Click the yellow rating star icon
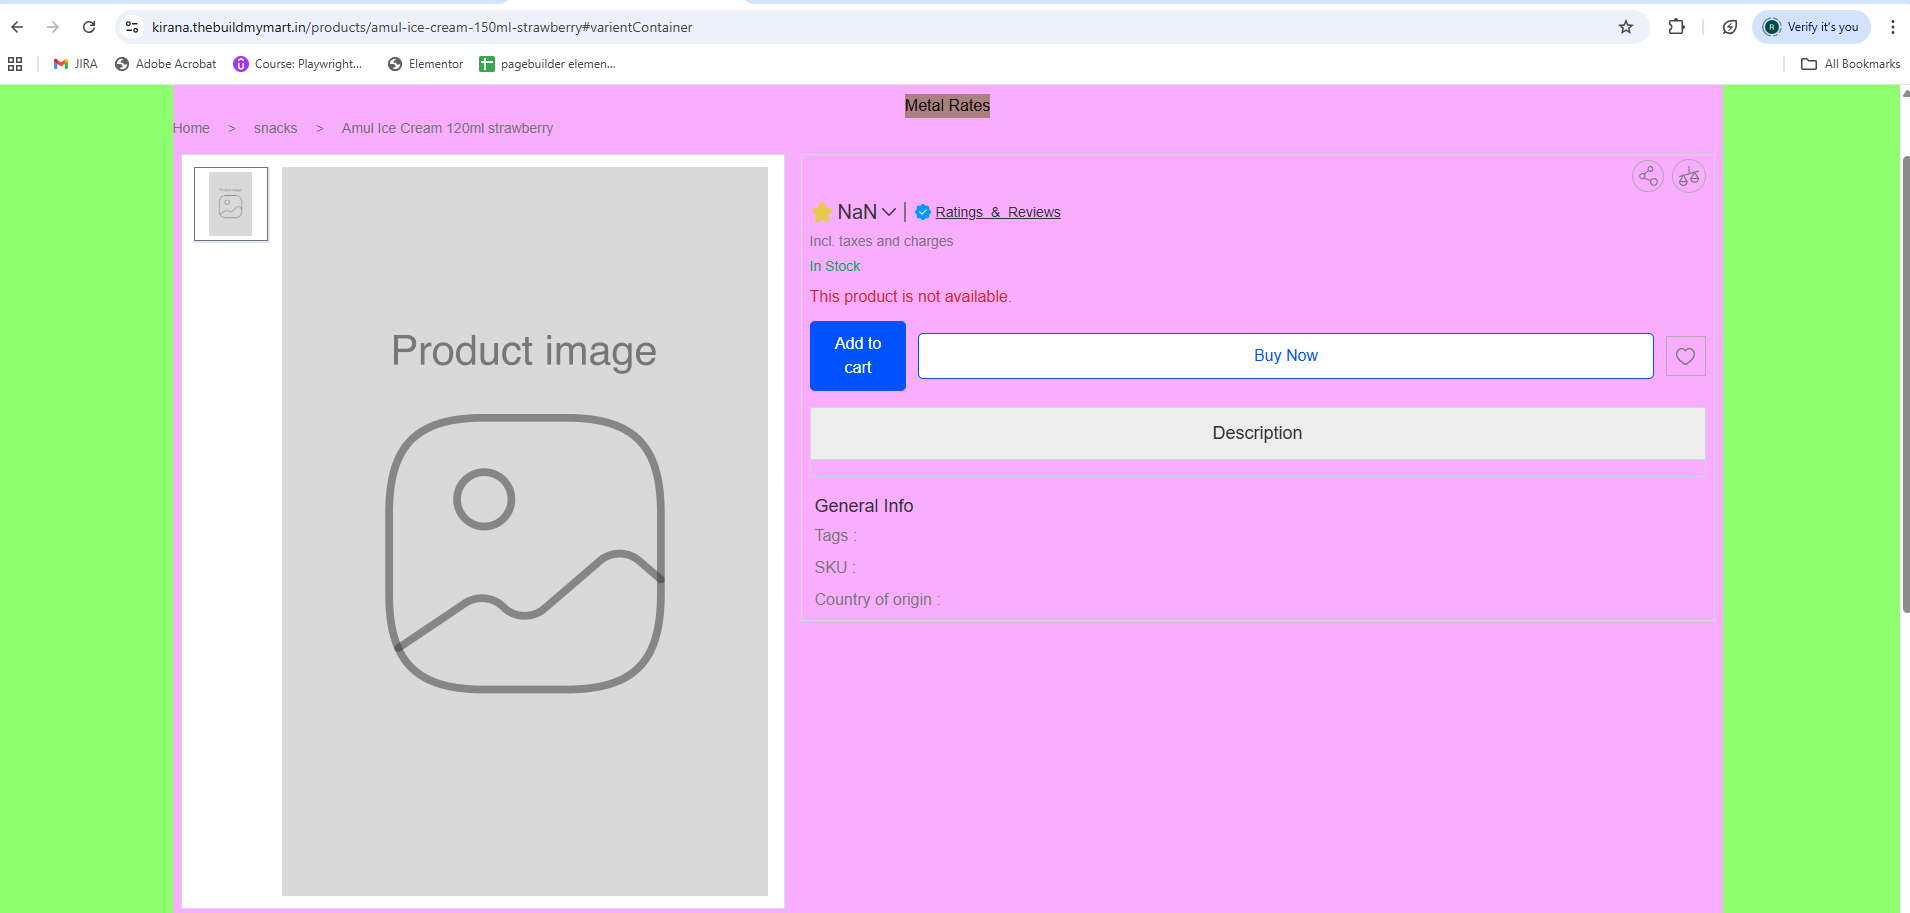This screenshot has width=1910, height=913. [x=822, y=212]
